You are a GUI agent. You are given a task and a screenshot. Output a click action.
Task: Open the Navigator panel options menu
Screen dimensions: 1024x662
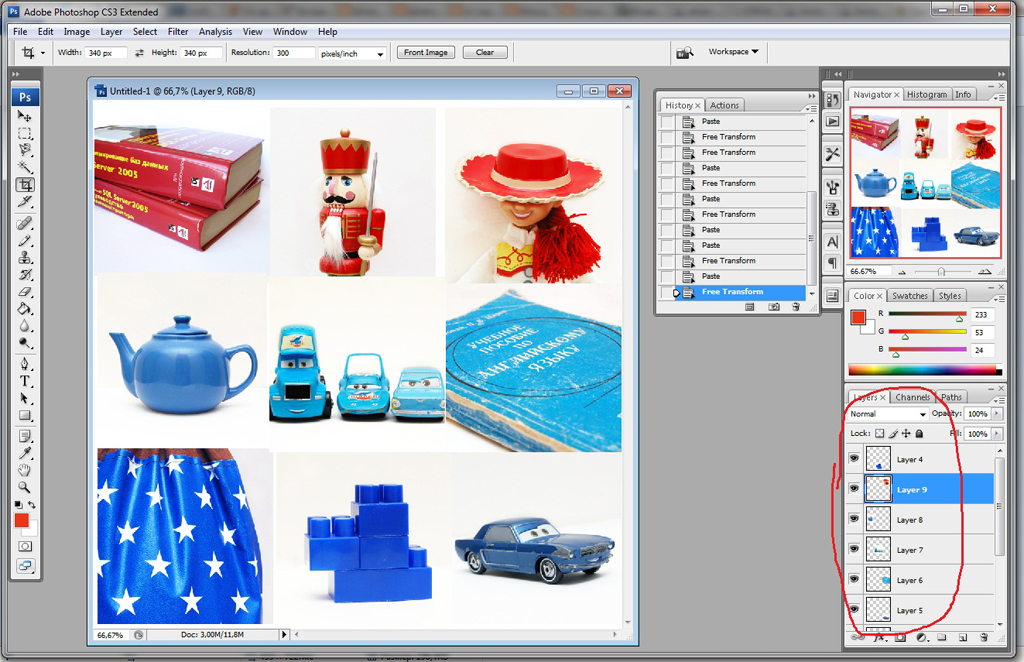(x=1000, y=97)
